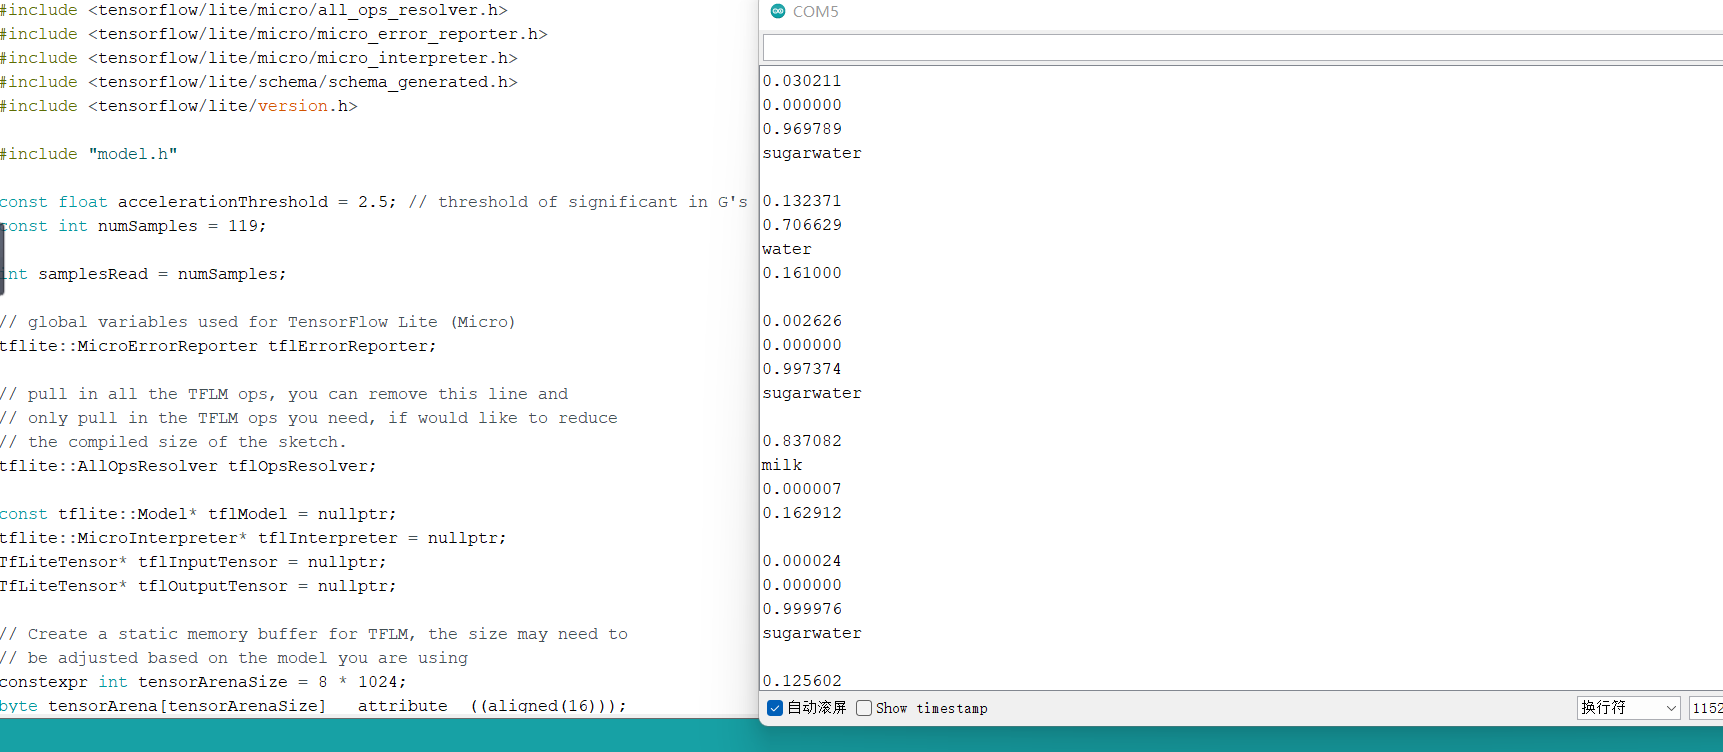Click the 'only pull in the TFLM ops' comment
This screenshot has height=752, width=1723.
309,418
